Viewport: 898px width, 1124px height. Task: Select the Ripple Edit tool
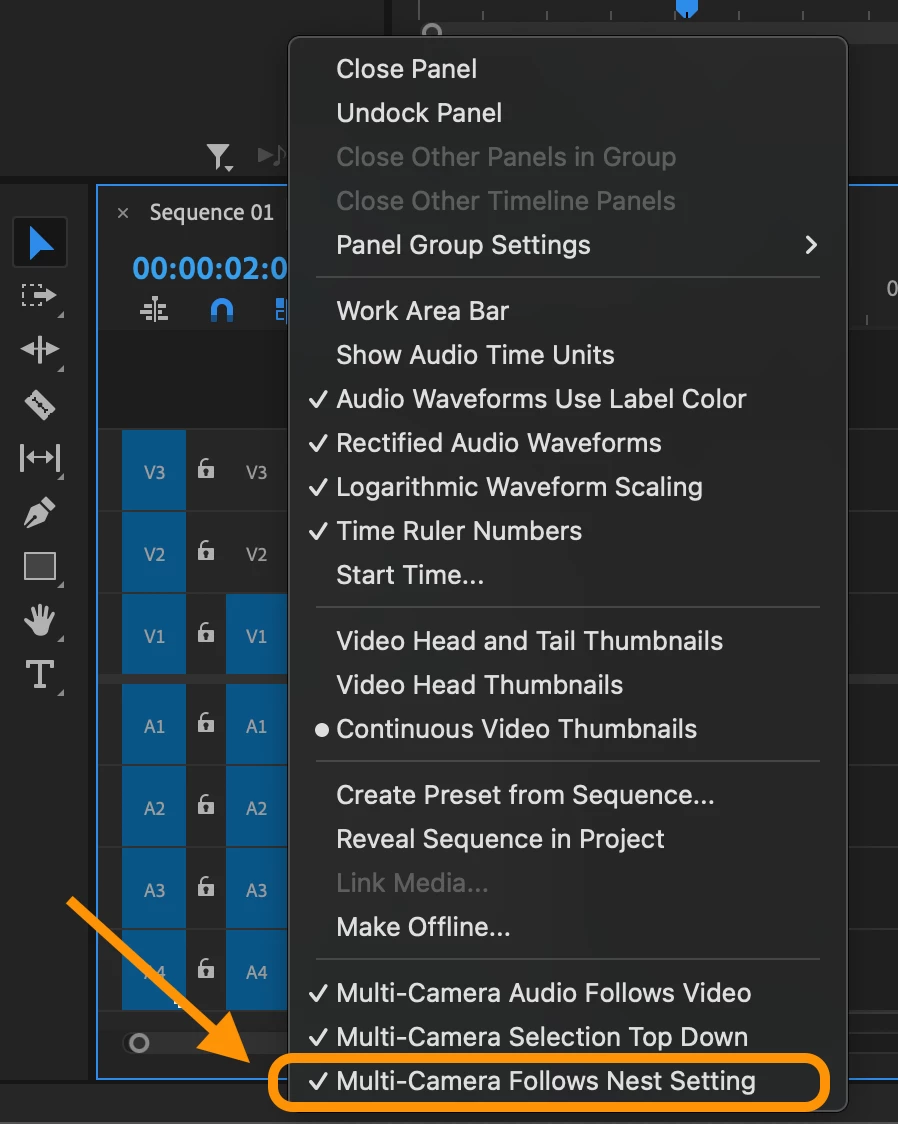(x=39, y=349)
